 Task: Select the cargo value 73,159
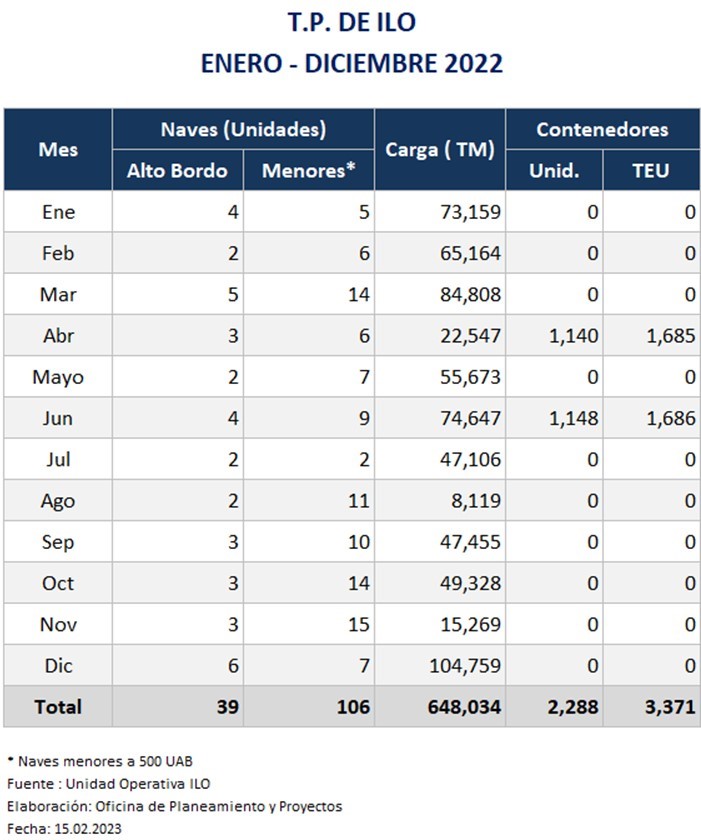coord(470,212)
